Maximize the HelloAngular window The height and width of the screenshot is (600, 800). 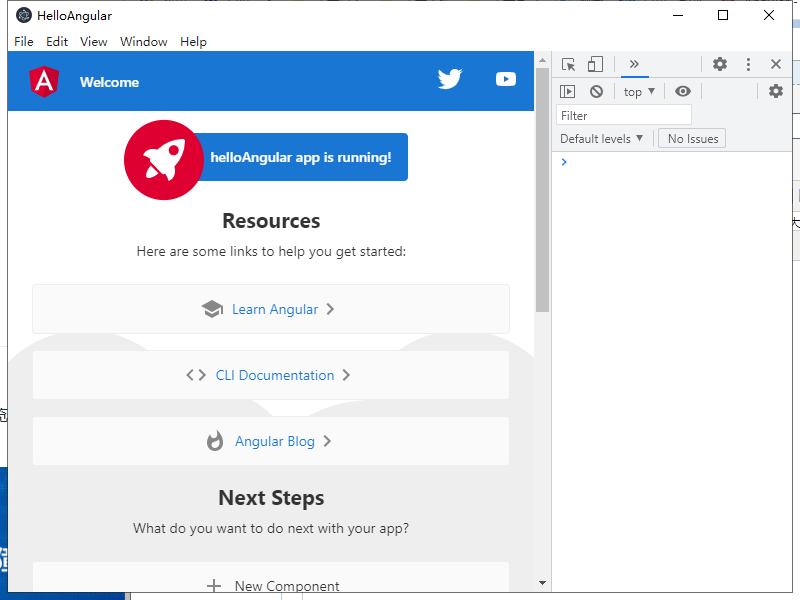723,15
